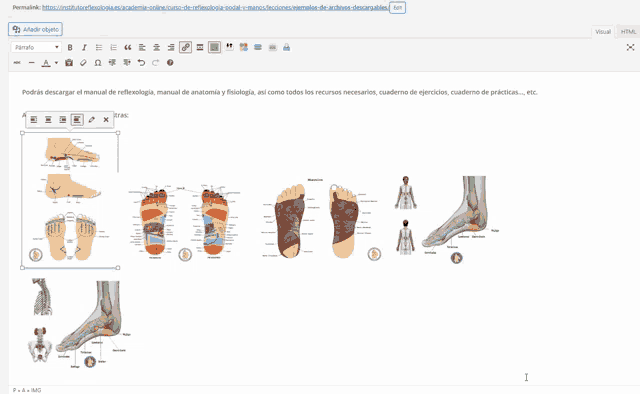Toggle bold formatting in editor toolbar
This screenshot has height=394, width=640.
pos(70,47)
